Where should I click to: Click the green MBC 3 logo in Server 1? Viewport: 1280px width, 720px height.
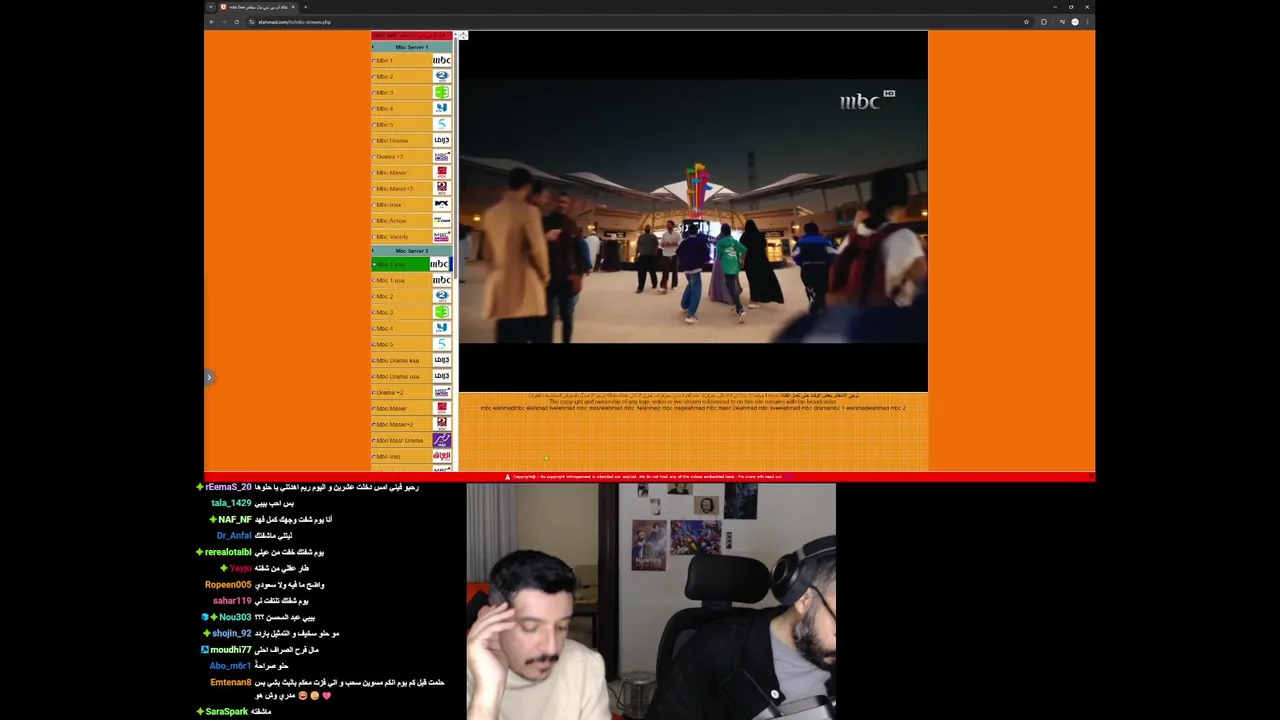[x=441, y=93]
